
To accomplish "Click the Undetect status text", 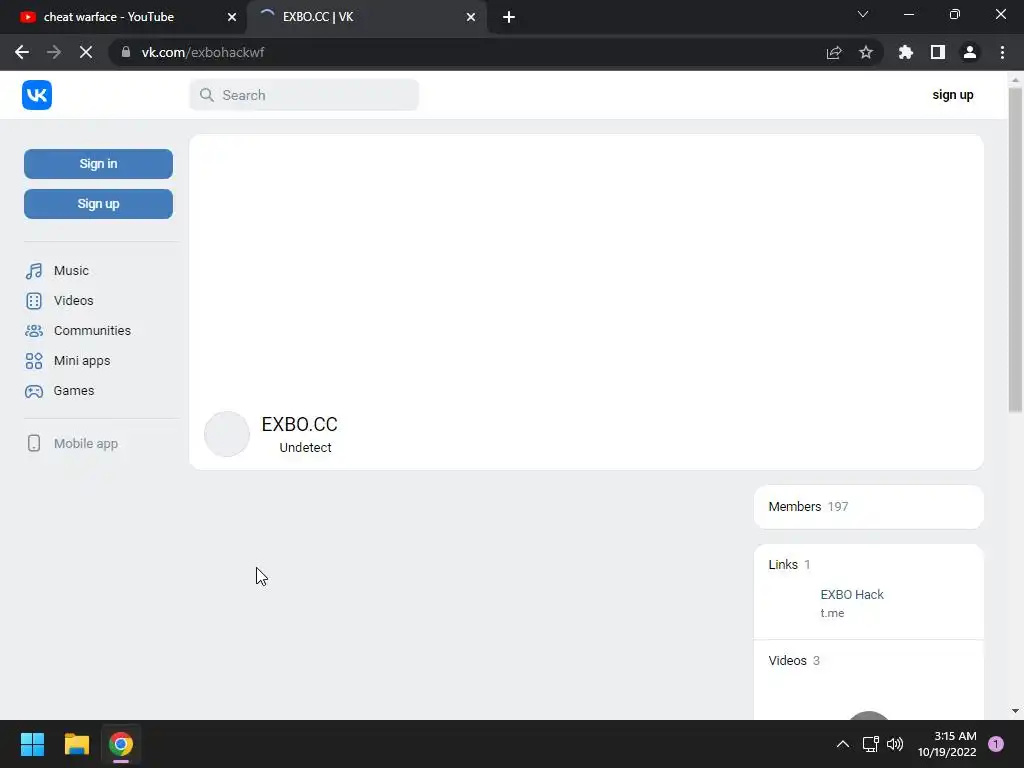I will coord(305,447).
